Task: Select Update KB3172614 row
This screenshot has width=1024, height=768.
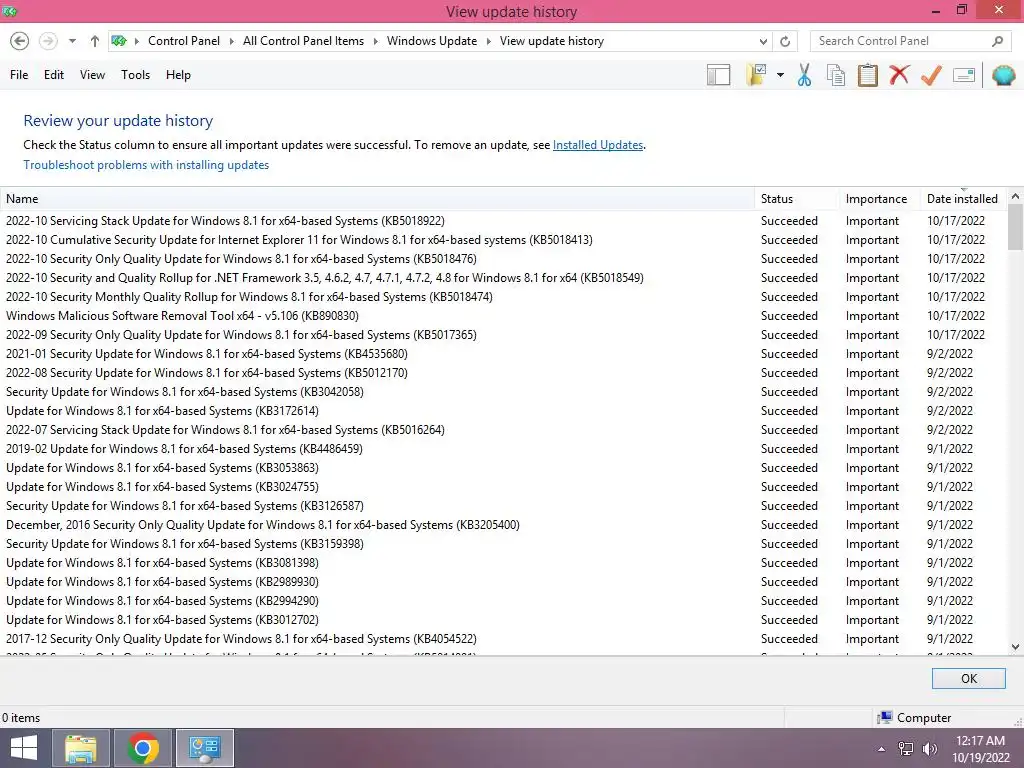Action: (504, 411)
